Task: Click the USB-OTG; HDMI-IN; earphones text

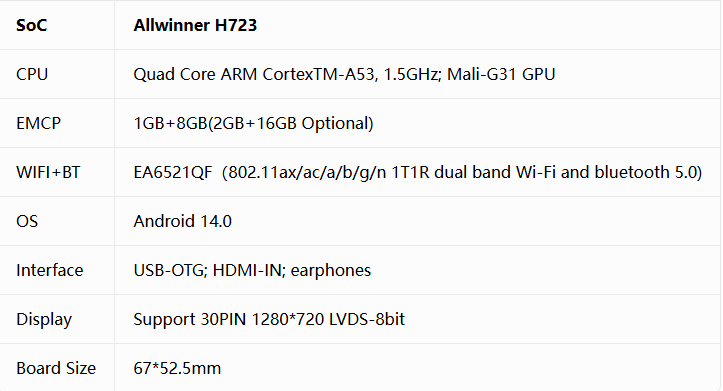Action: point(252,270)
